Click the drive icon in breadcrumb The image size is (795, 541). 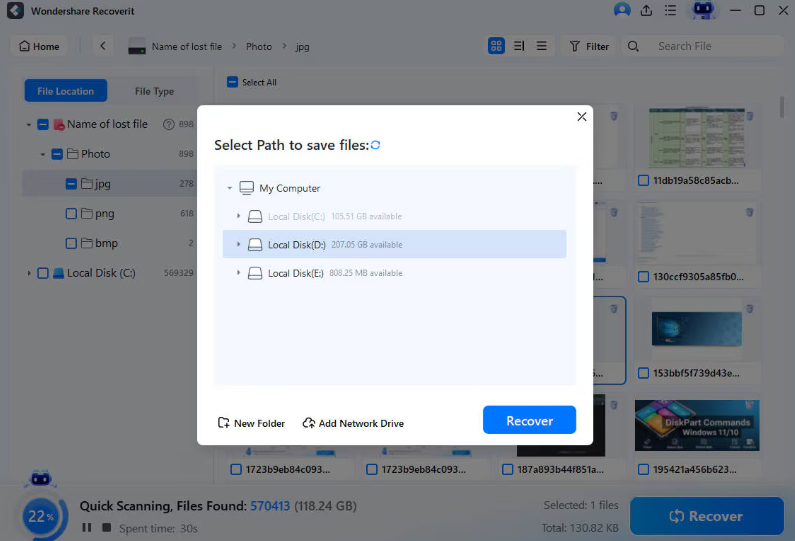click(137, 46)
